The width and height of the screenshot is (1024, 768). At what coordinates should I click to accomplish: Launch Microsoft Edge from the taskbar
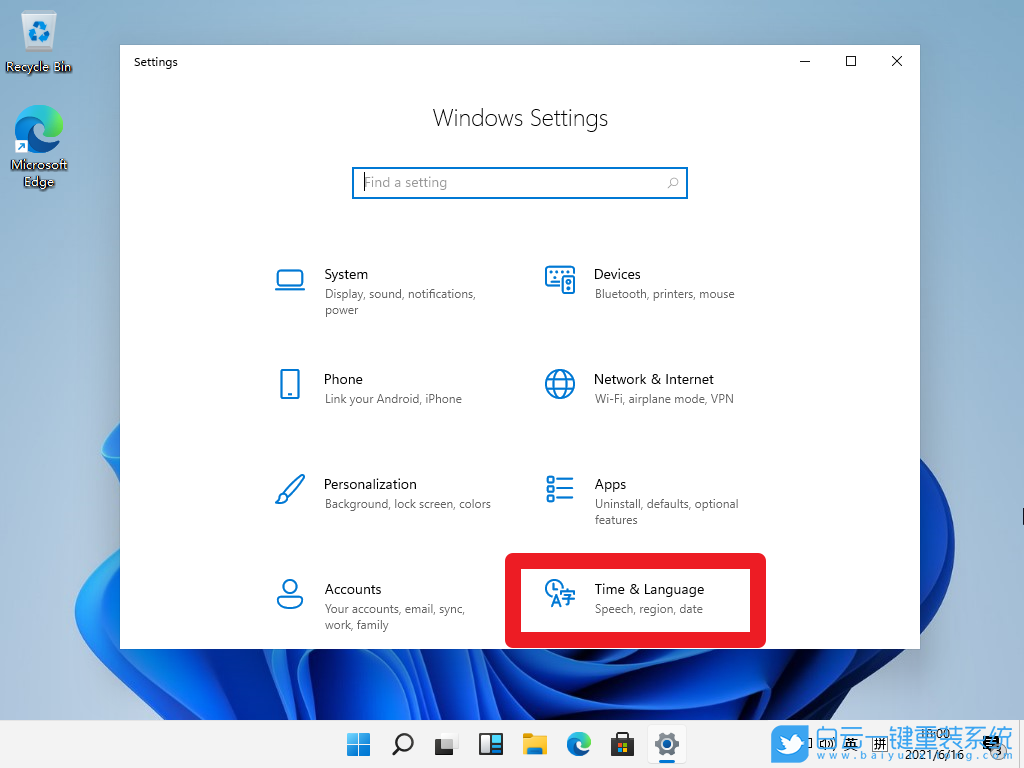point(579,745)
